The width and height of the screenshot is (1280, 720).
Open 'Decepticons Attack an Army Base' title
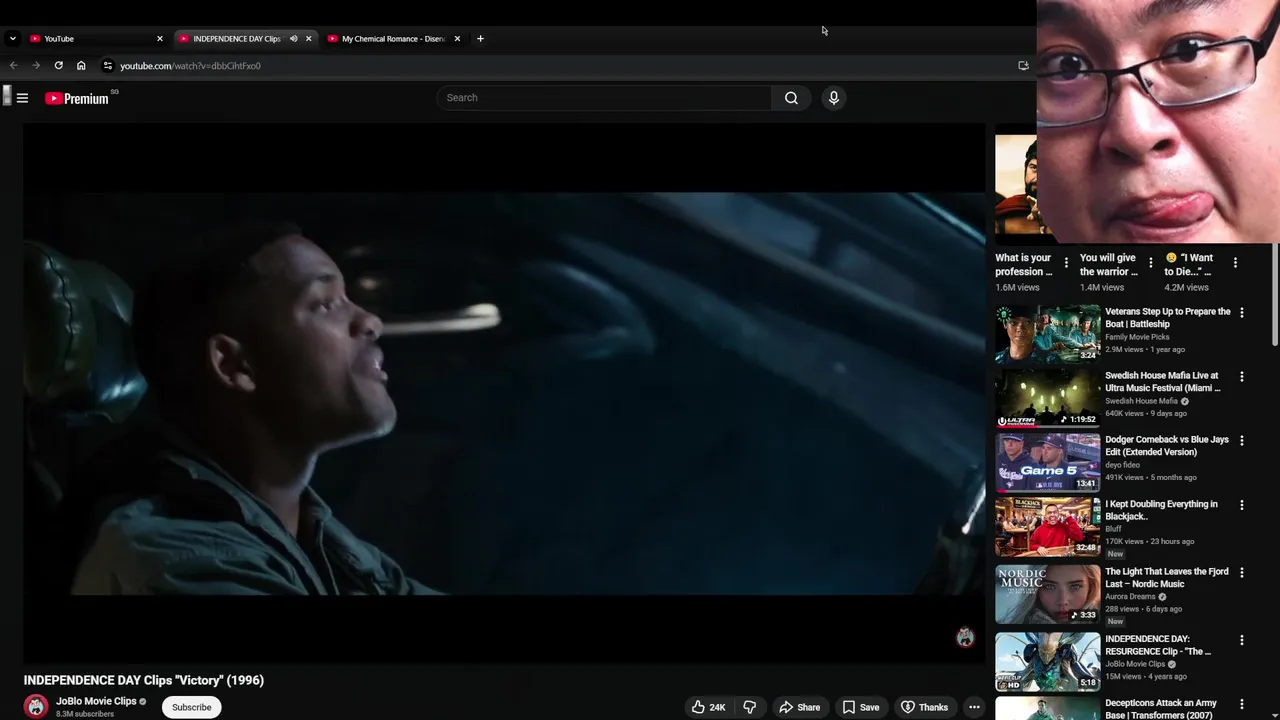point(1161,709)
